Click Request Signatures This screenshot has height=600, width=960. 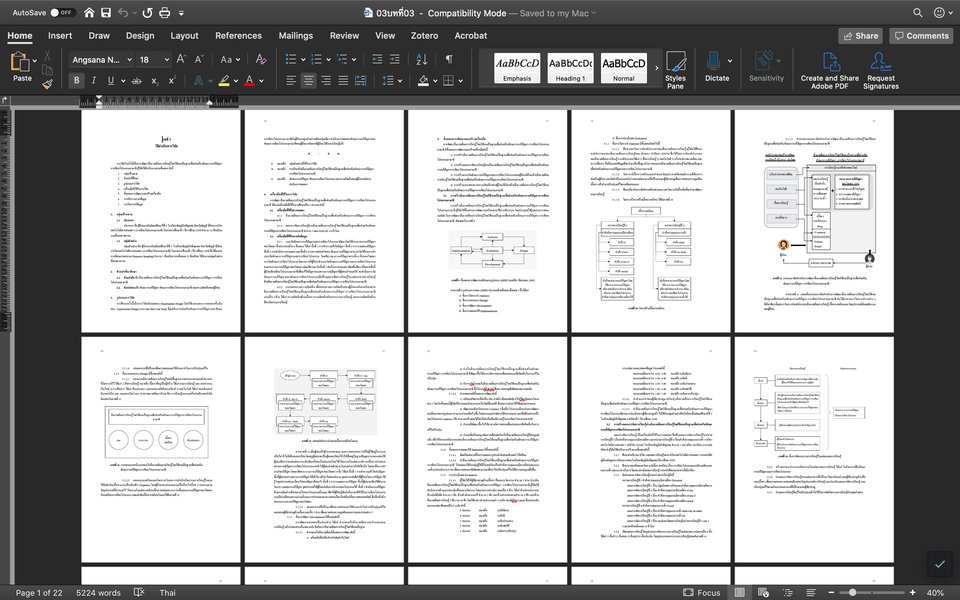pyautogui.click(x=880, y=70)
